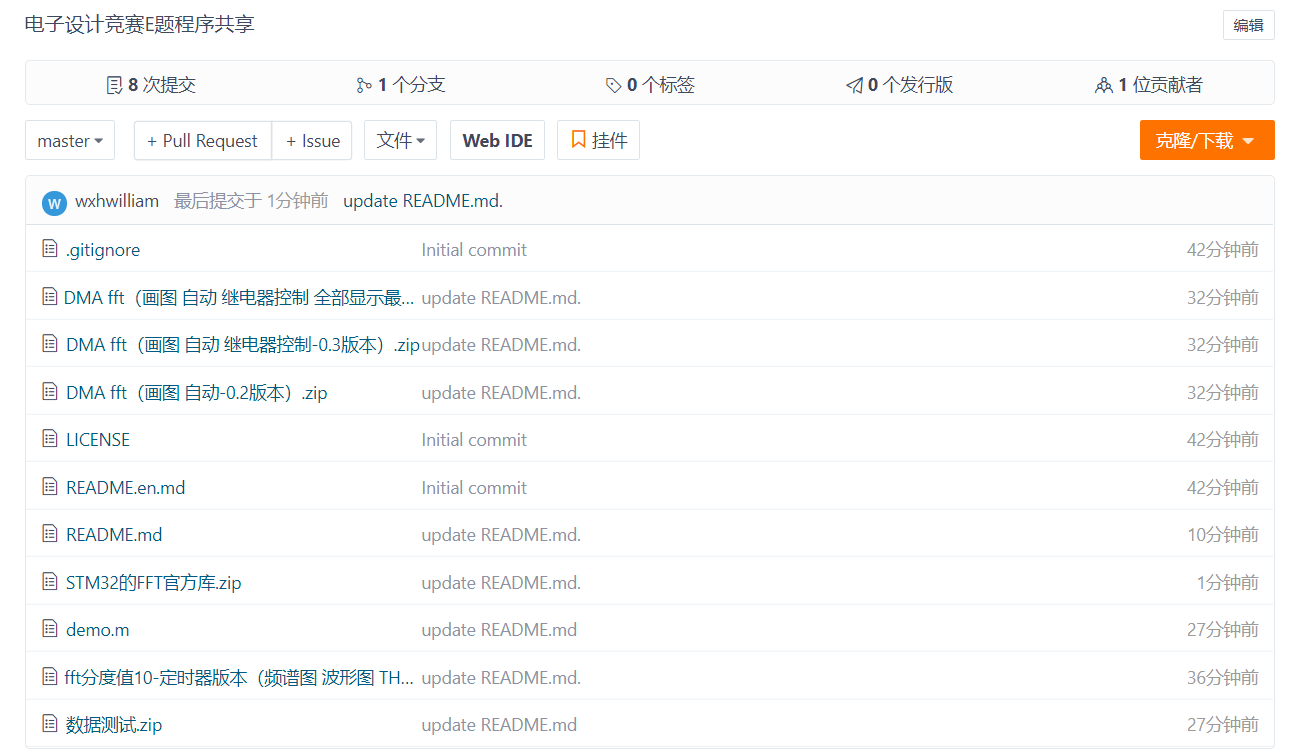Click commit message of demo.m row

pyautogui.click(x=499, y=629)
